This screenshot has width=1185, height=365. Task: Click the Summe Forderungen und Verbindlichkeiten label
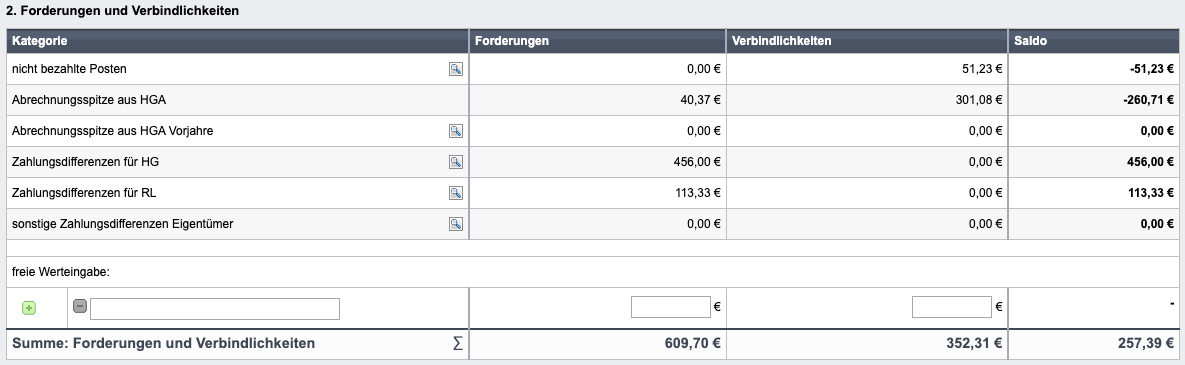pyautogui.click(x=164, y=344)
